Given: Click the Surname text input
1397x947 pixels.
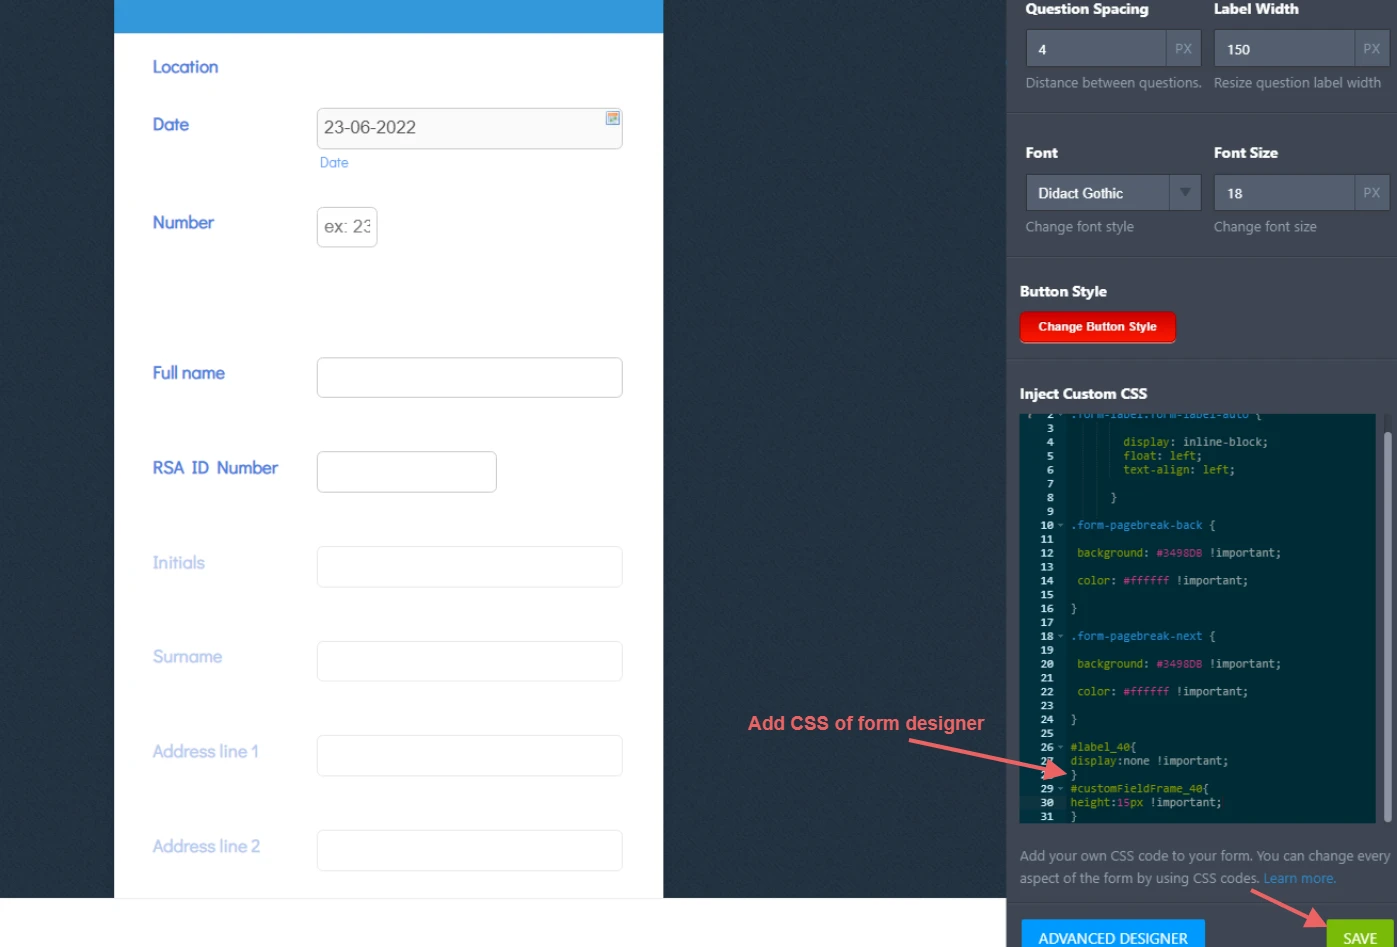Looking at the screenshot, I should click(469, 661).
